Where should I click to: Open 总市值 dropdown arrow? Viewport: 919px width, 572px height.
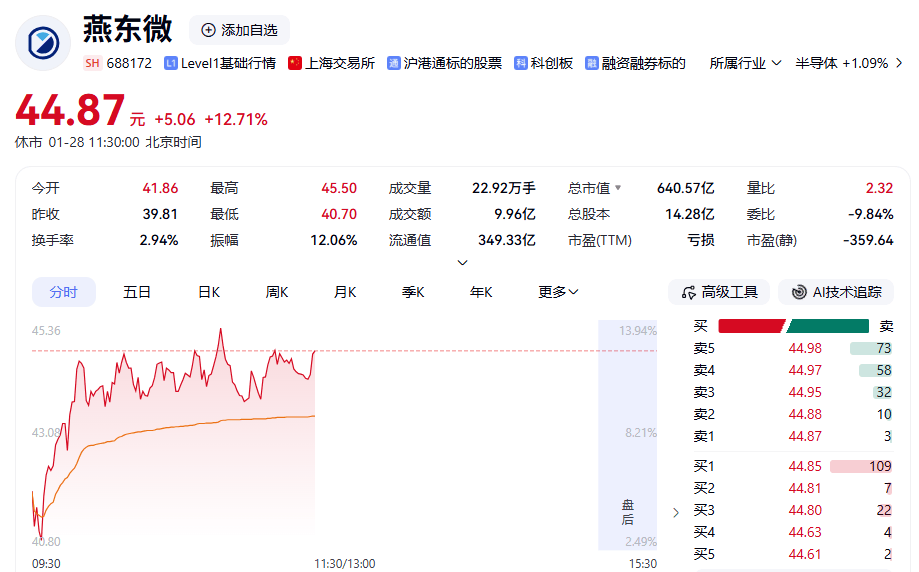pos(618,188)
